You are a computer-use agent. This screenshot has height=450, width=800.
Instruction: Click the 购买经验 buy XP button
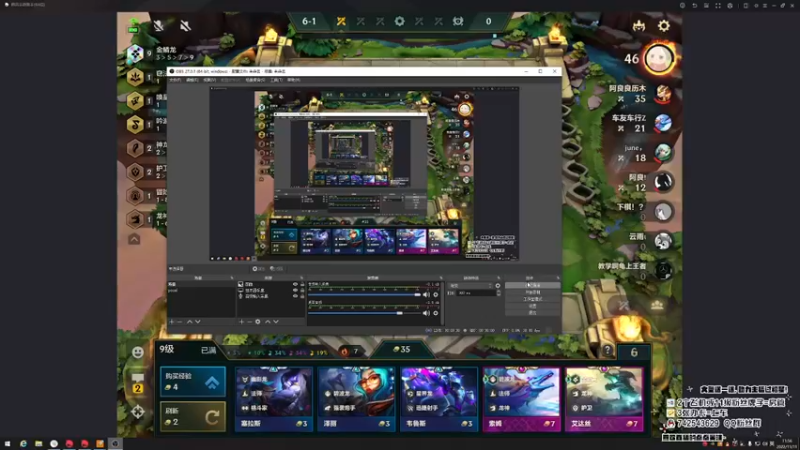point(193,382)
